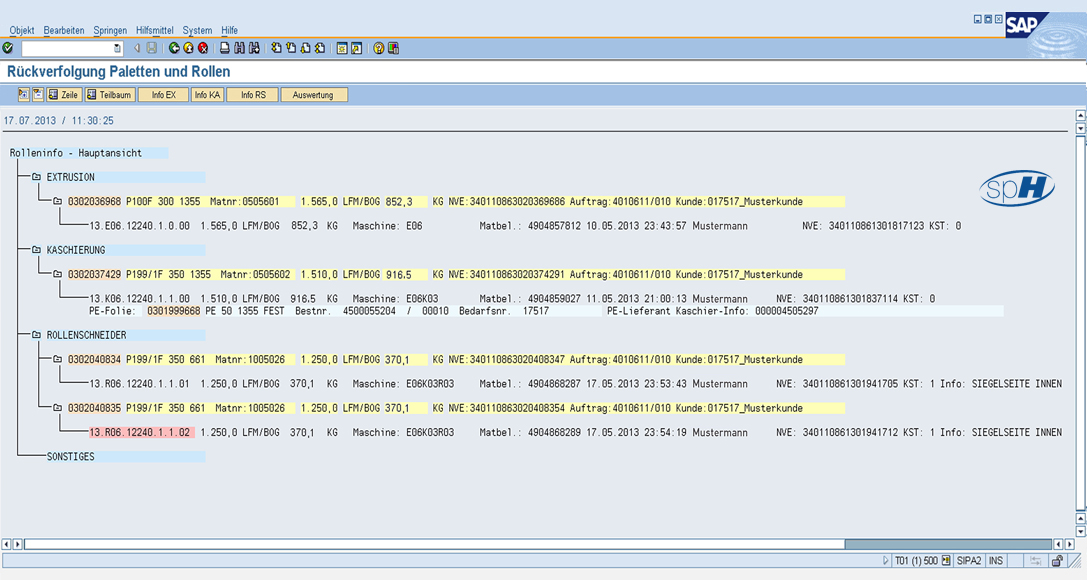Click the red Cancel icon
This screenshot has height=580, width=1087.
pos(202,48)
